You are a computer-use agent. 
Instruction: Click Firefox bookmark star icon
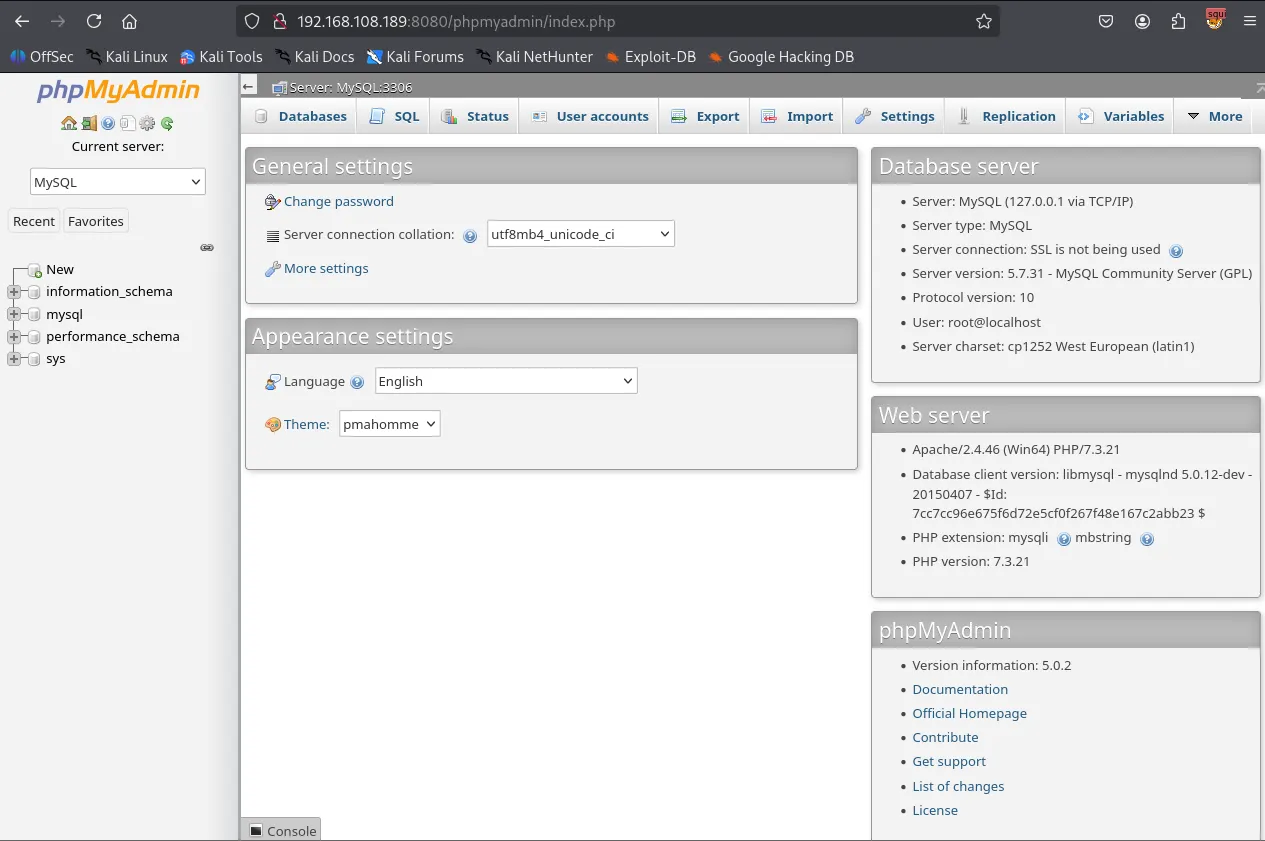(984, 21)
